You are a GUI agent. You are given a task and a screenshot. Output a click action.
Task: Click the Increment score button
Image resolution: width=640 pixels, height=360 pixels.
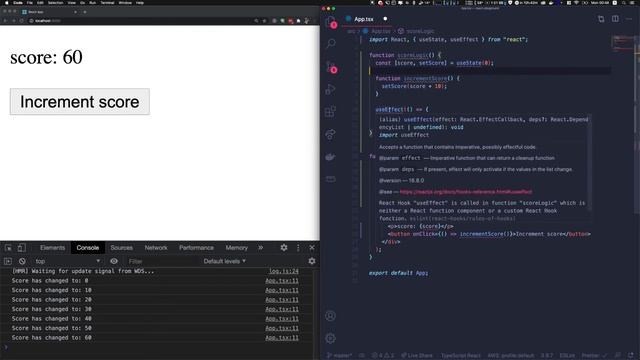tap(80, 102)
